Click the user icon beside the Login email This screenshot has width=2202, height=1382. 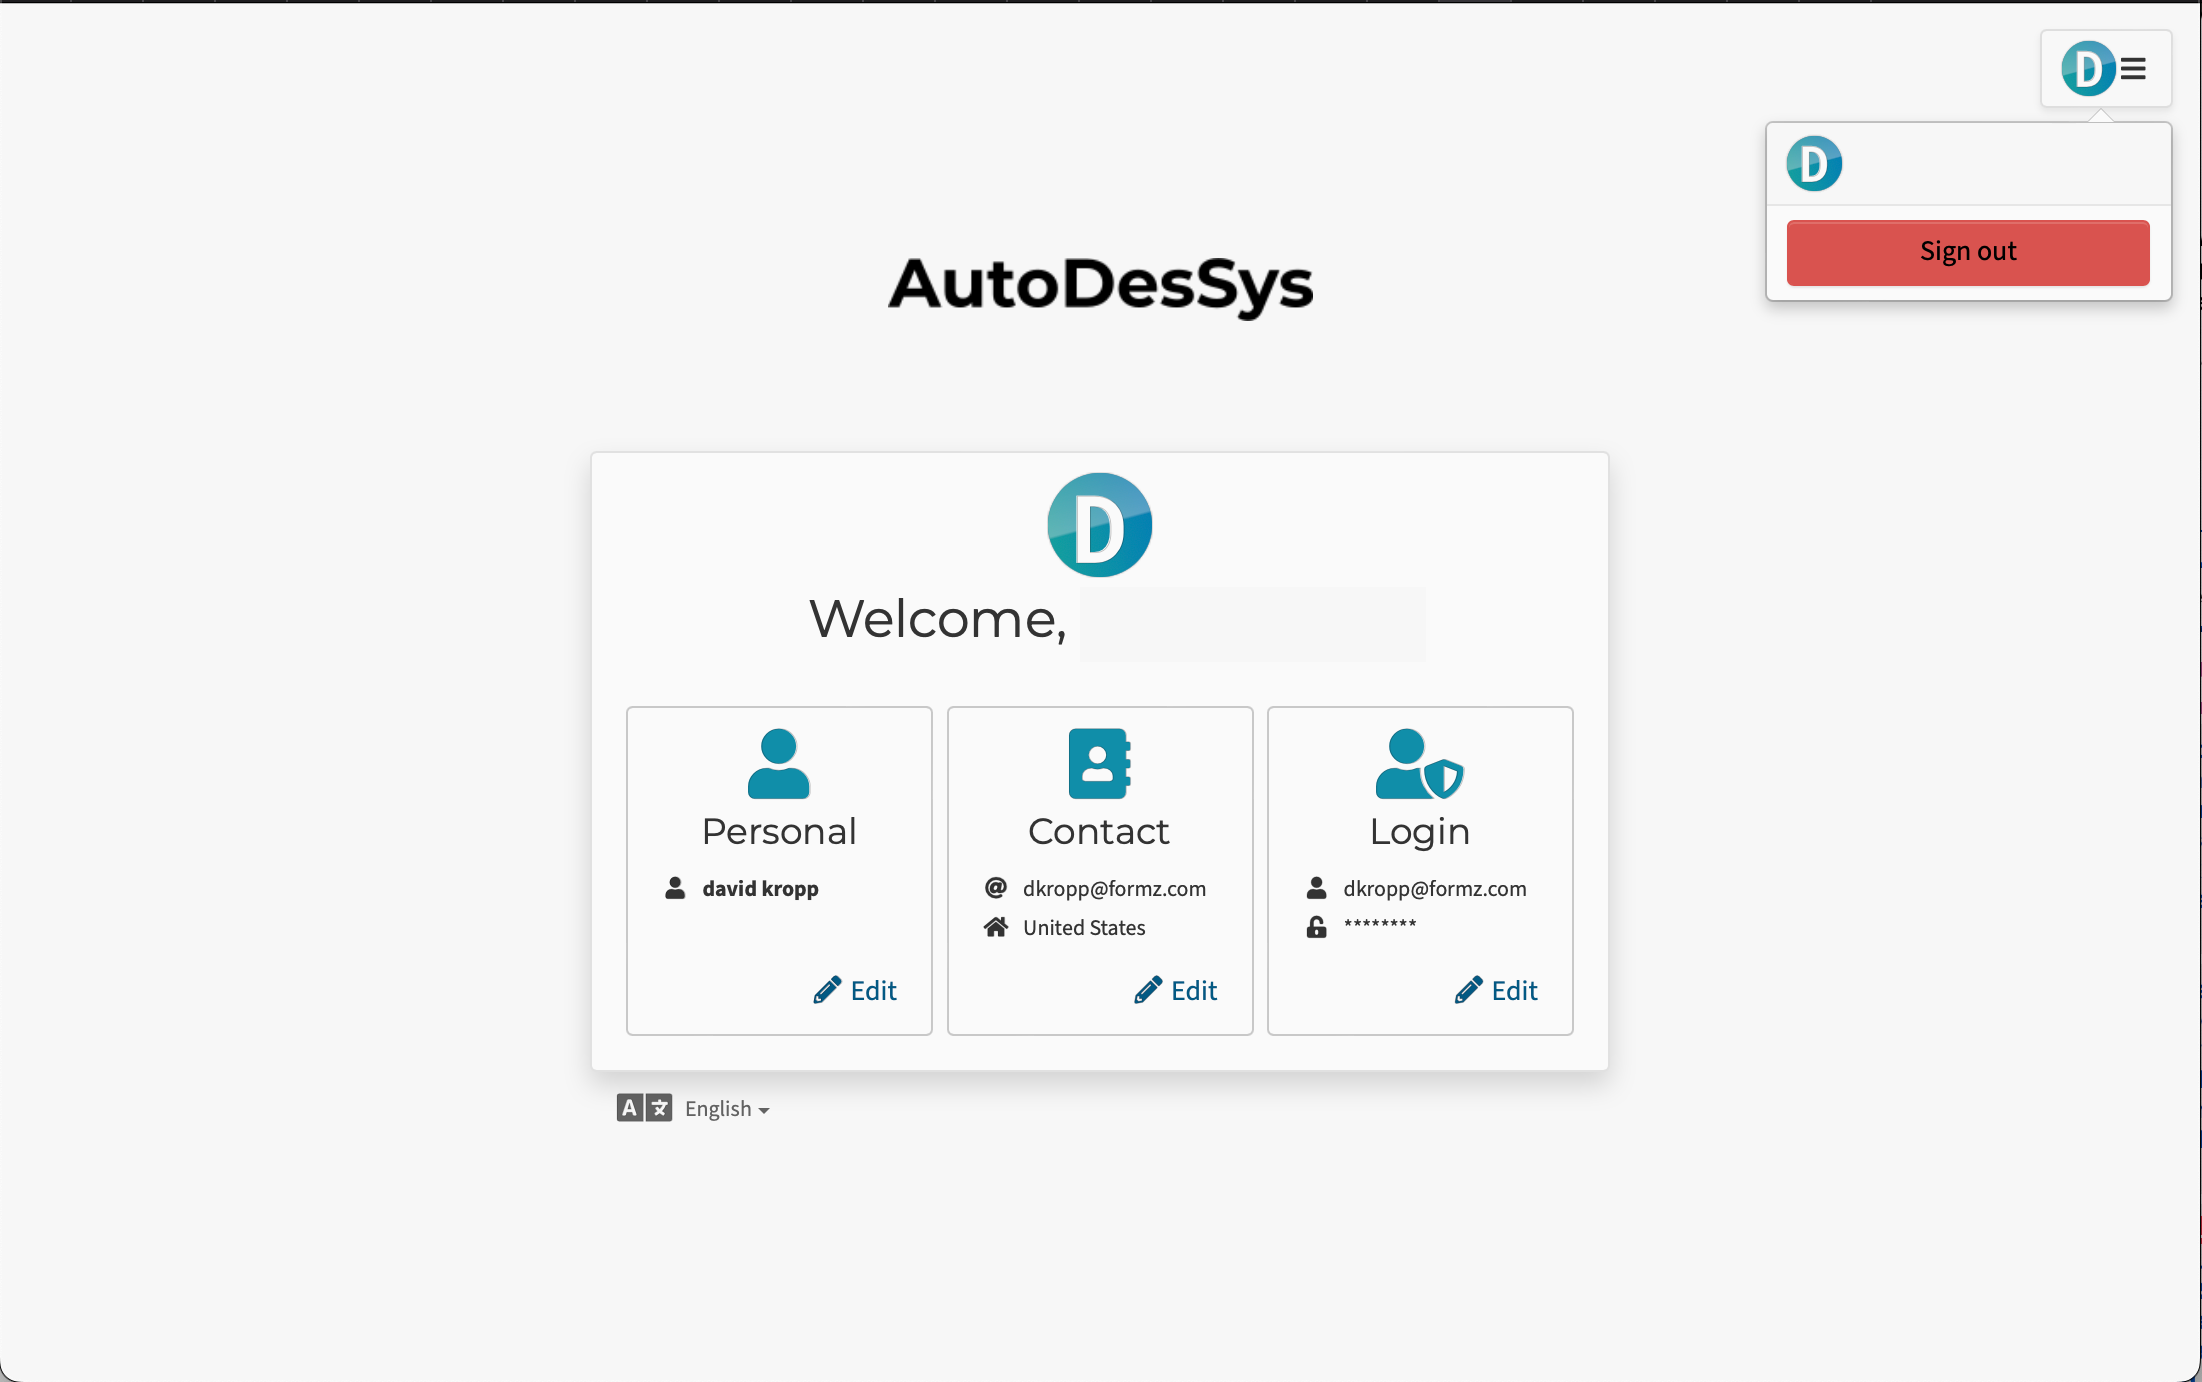pos(1316,888)
